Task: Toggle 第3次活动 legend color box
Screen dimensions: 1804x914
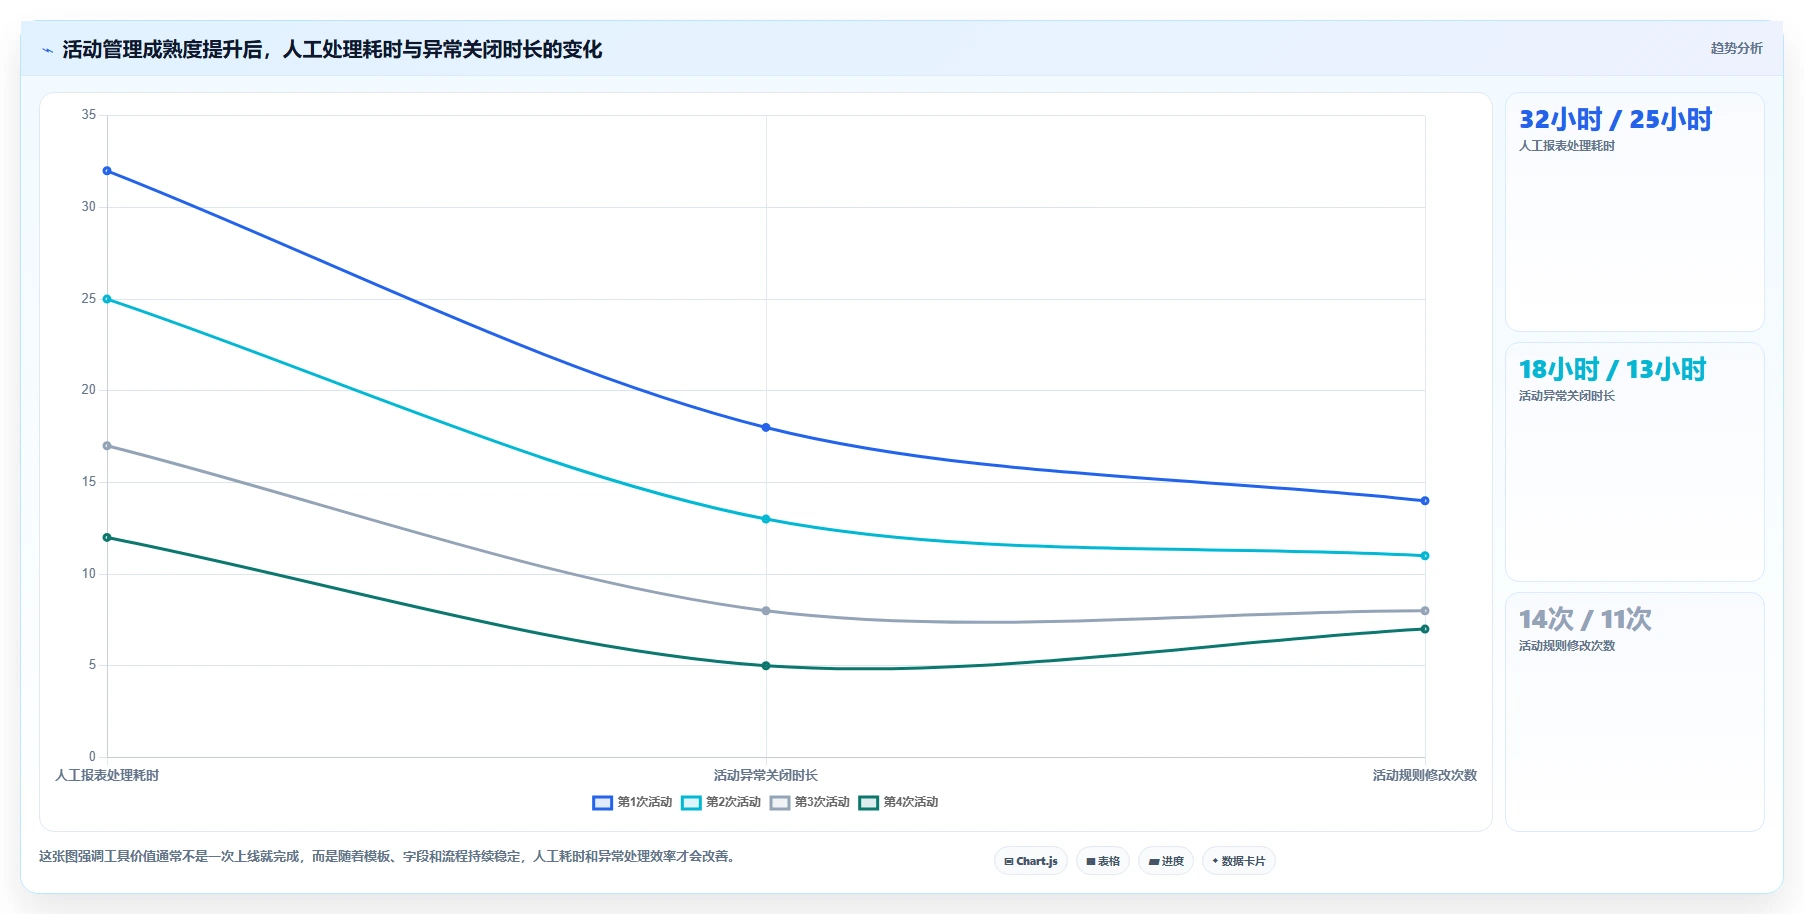Action: [780, 802]
